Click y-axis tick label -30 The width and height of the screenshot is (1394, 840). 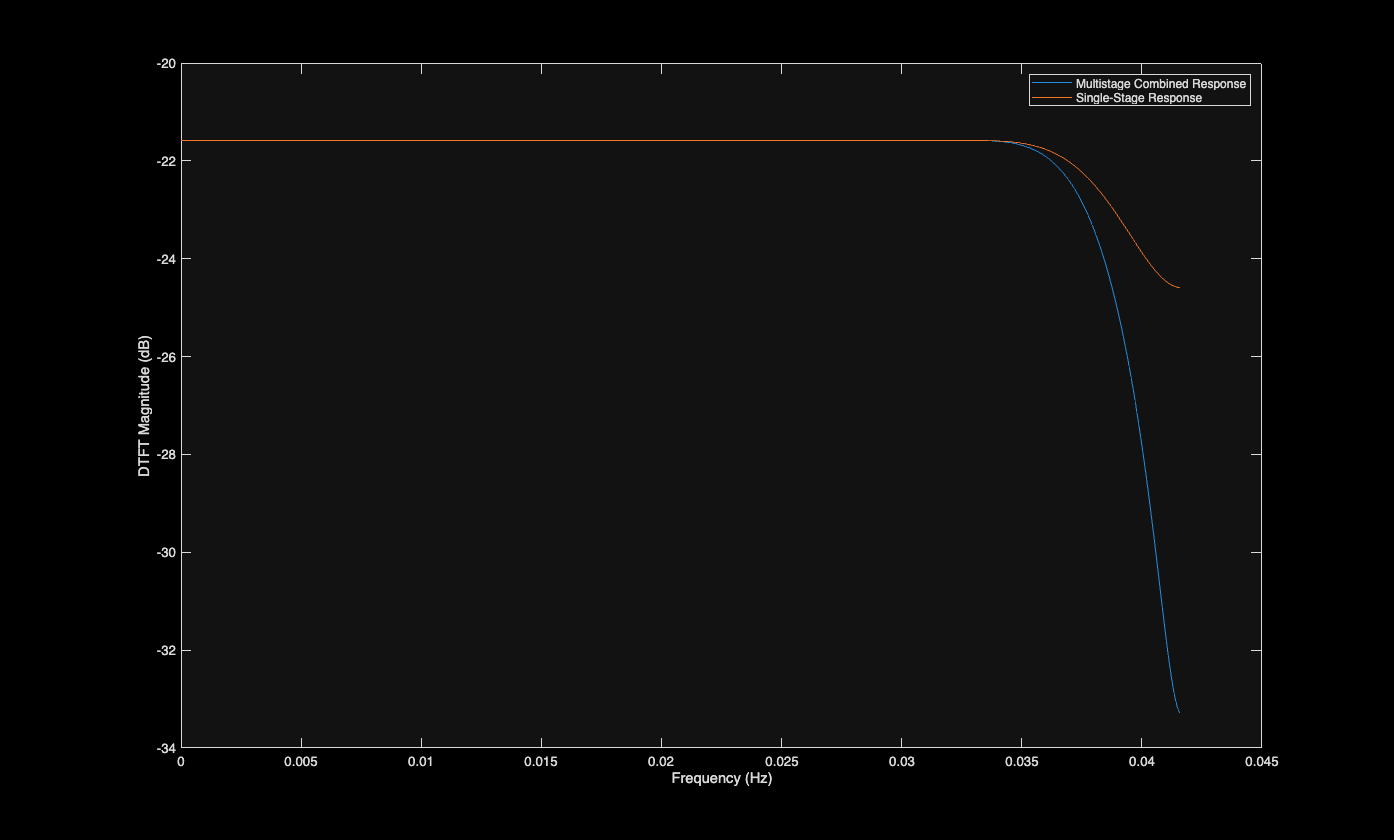[x=165, y=553]
